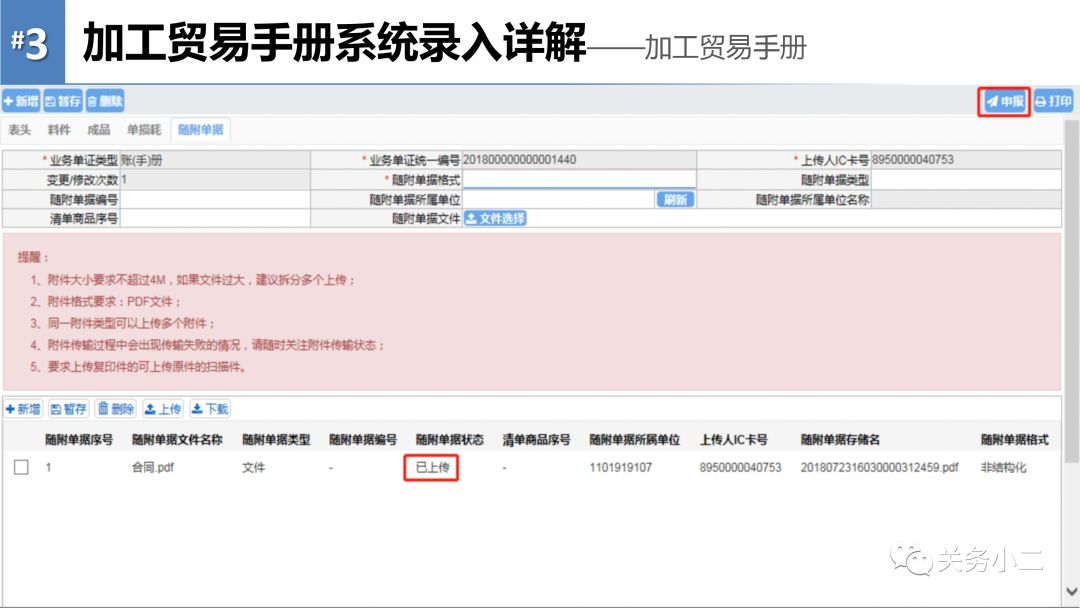Click the lower list 暂存 button
The height and width of the screenshot is (608, 1080).
coord(69,409)
